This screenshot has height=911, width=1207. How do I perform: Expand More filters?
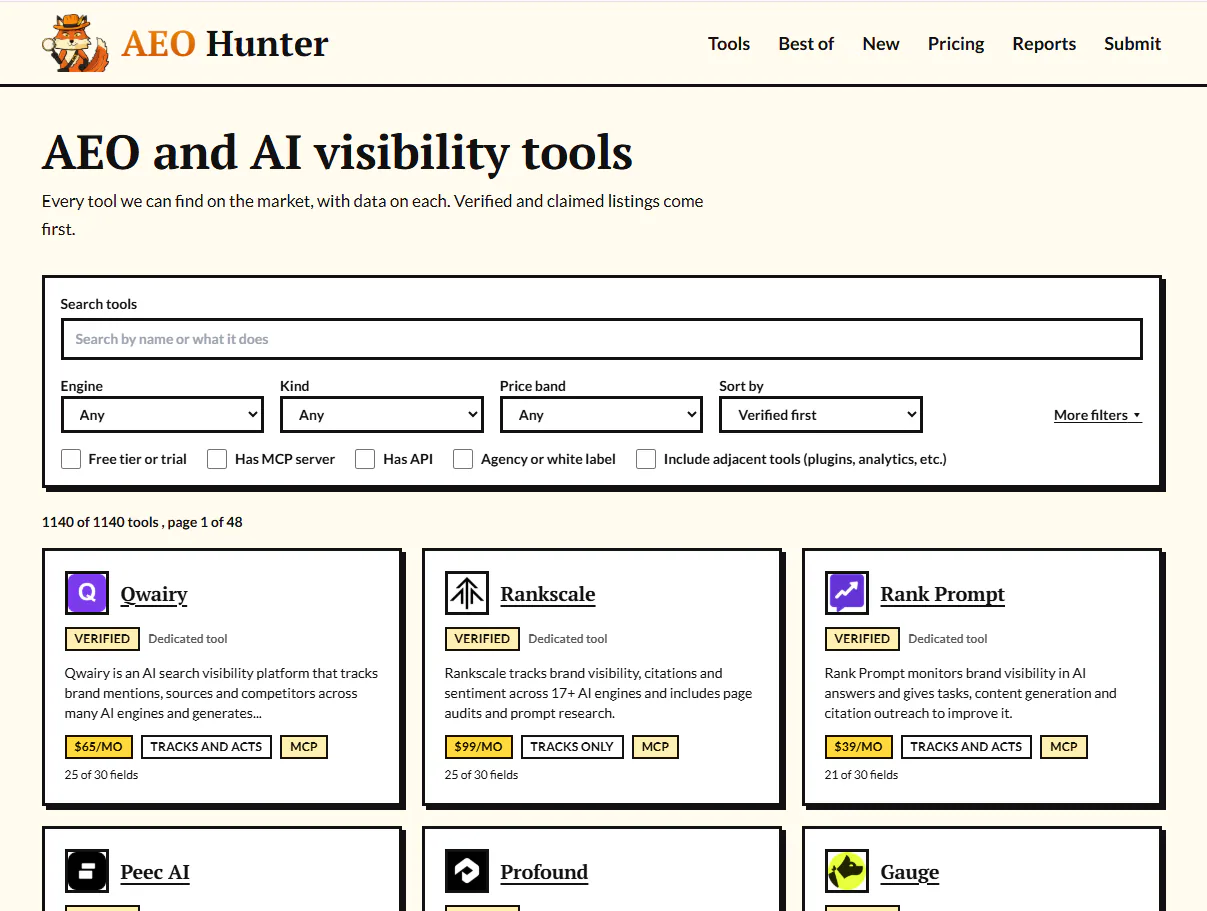click(x=1097, y=415)
